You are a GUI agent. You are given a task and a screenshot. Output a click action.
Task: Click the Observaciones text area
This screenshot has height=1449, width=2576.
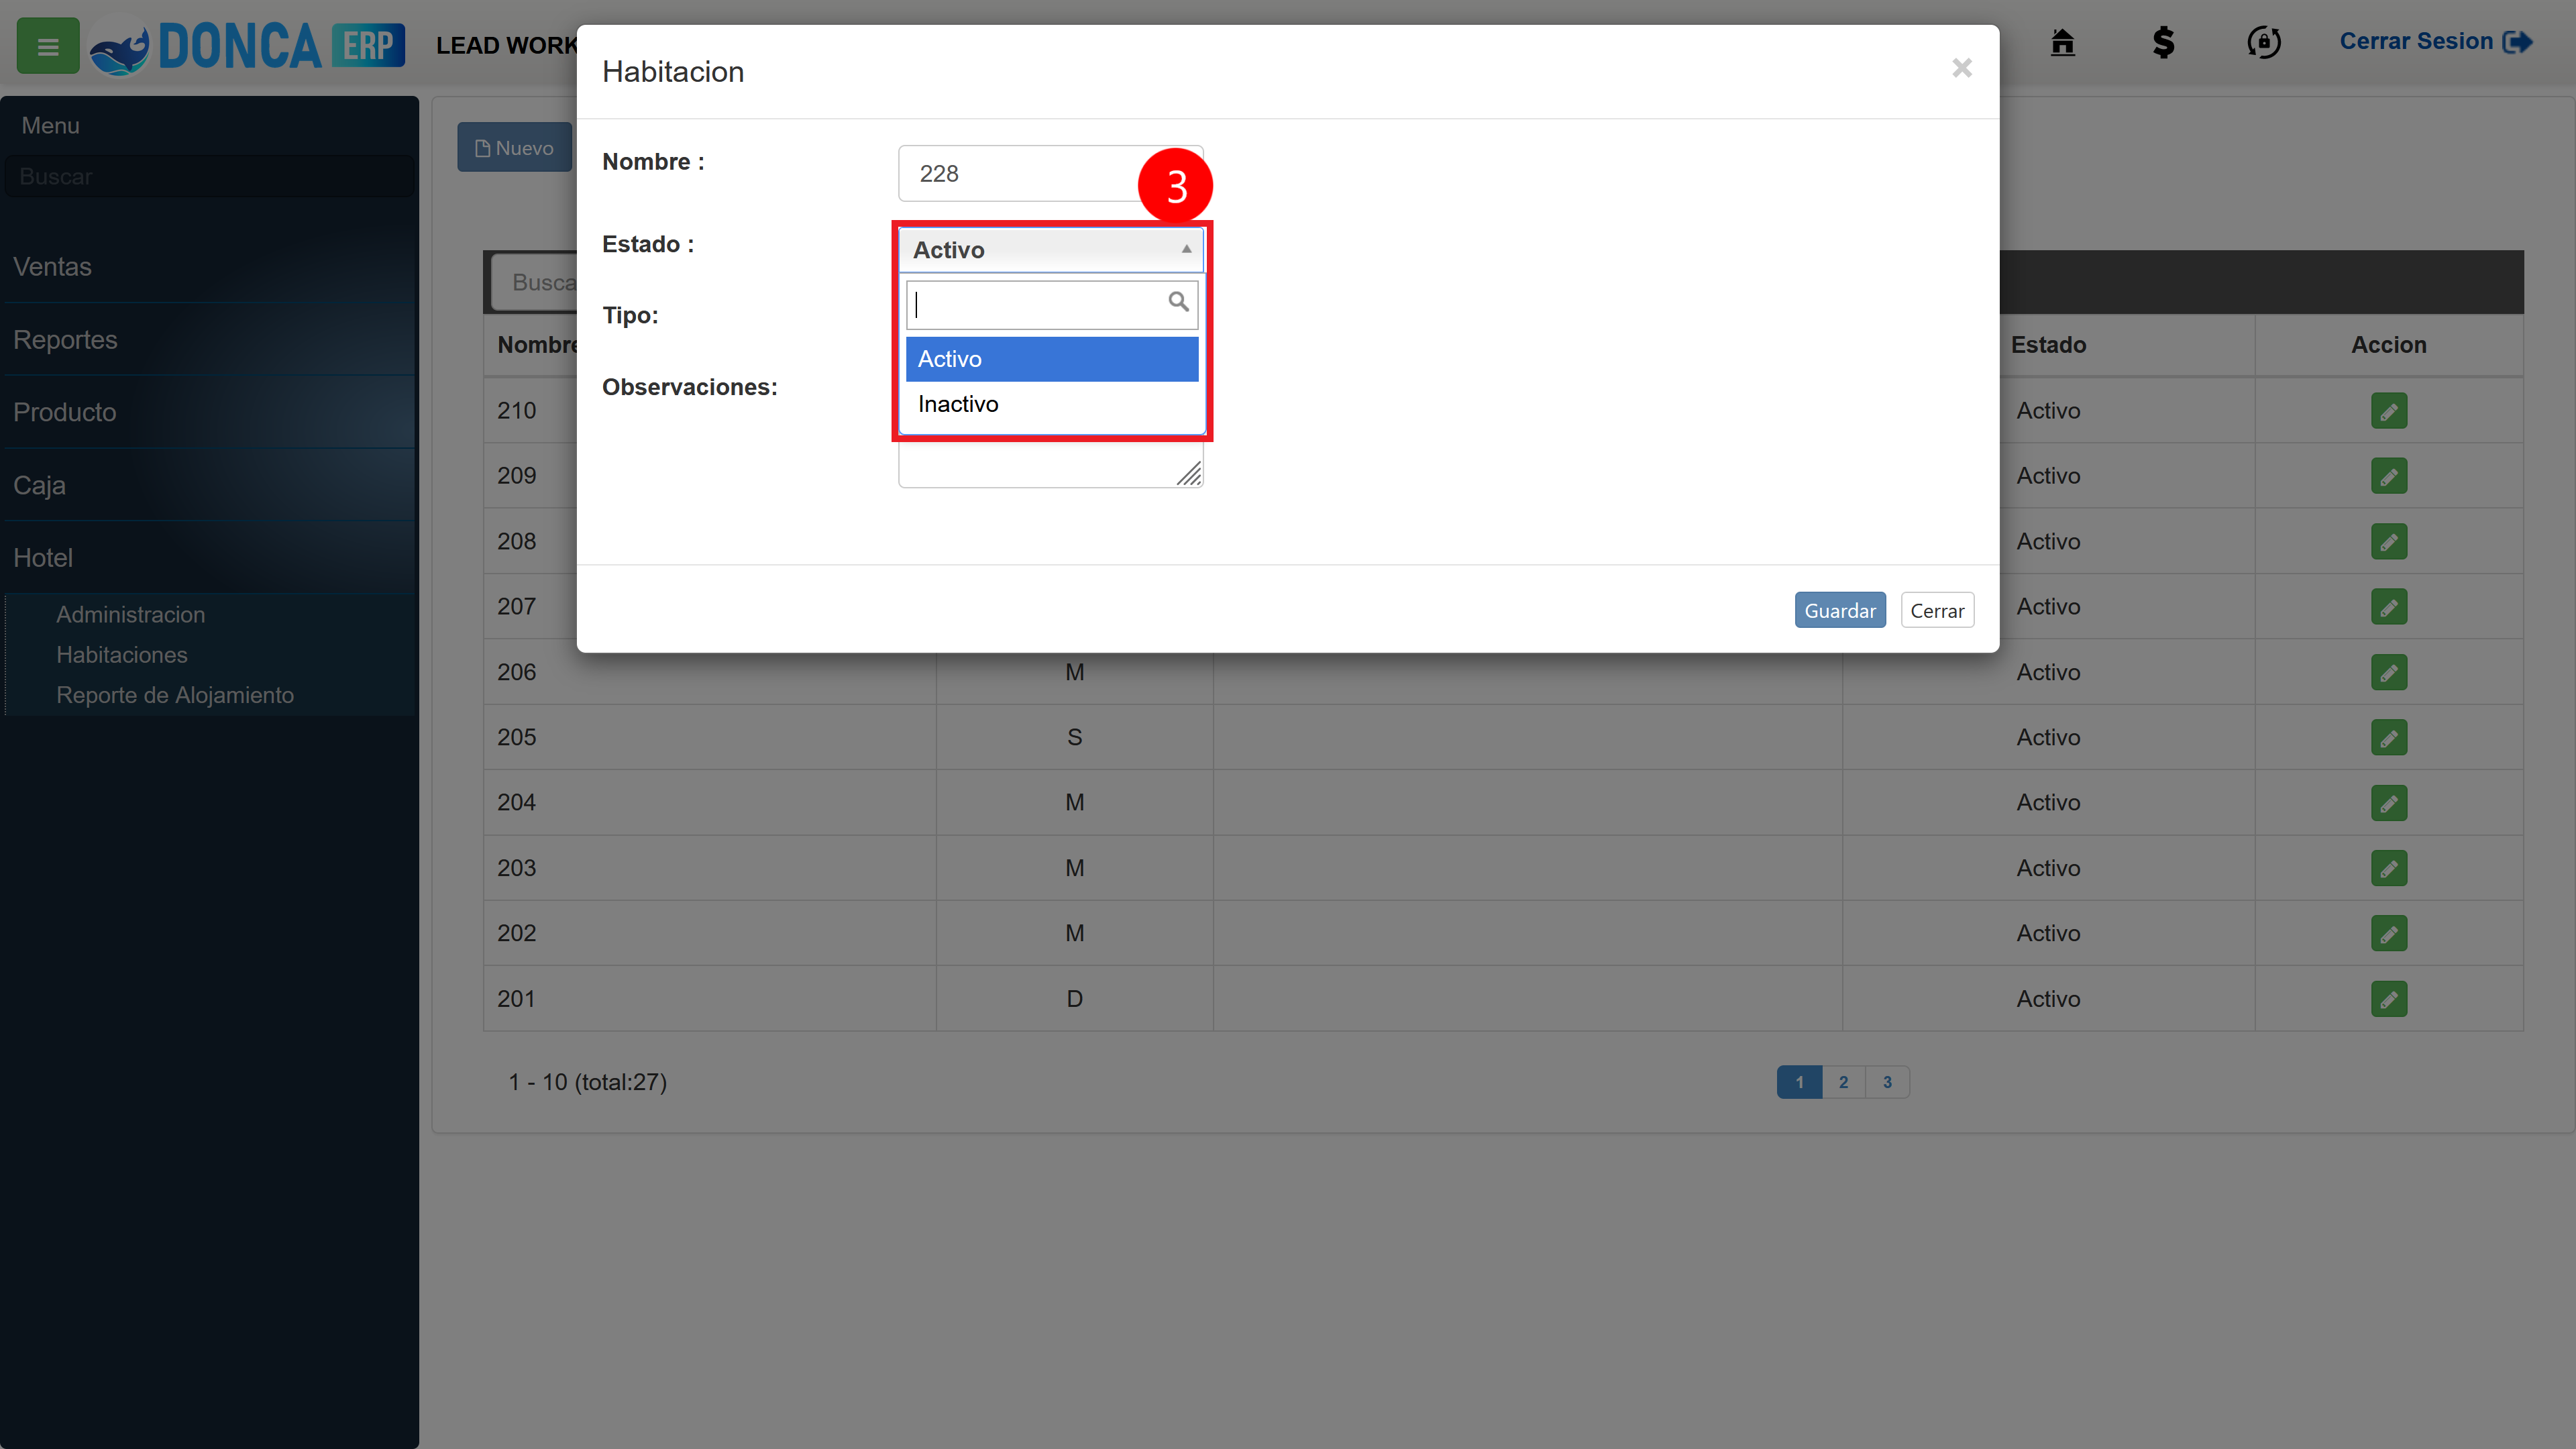(1050, 465)
